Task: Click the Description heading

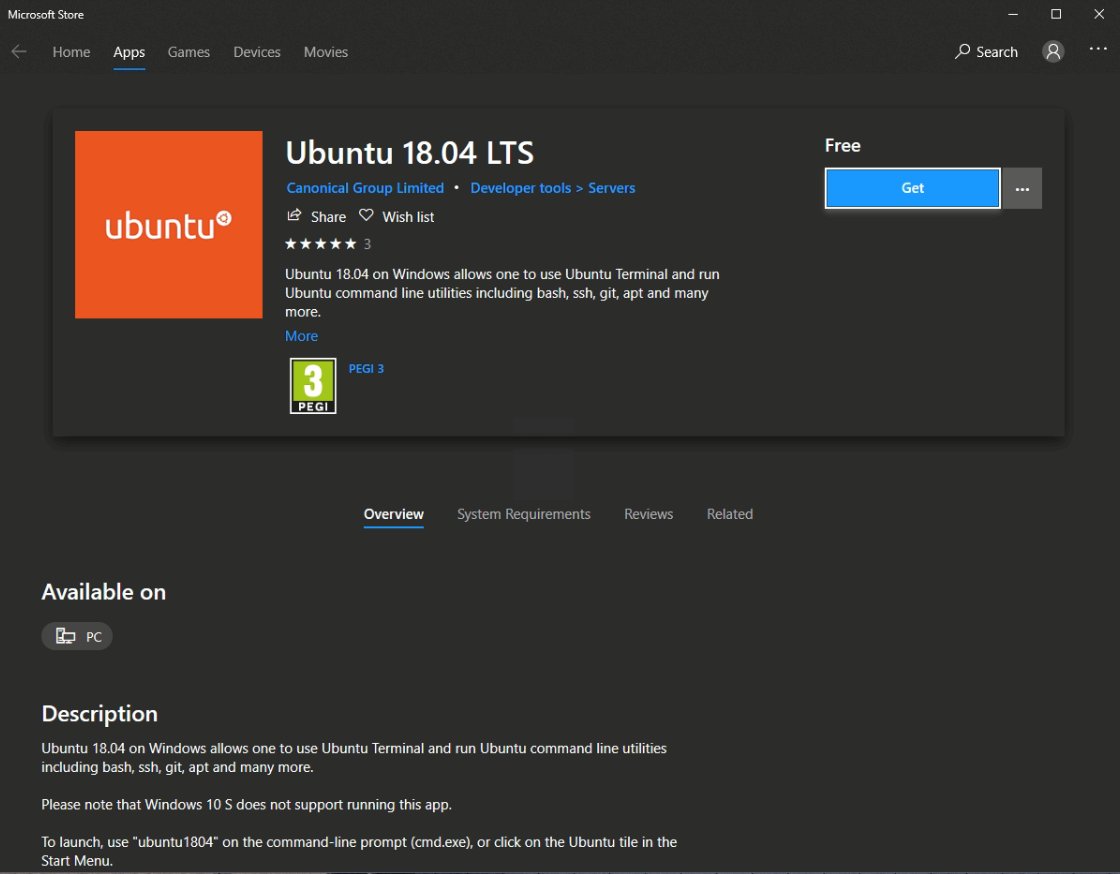Action: 99,713
